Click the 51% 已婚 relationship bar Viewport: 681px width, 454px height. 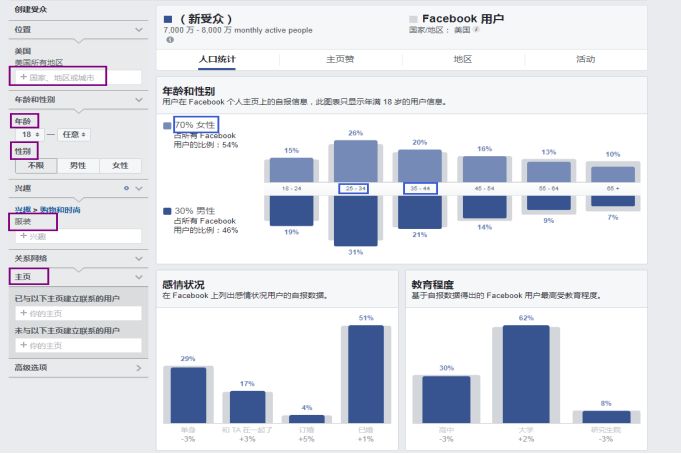366,374
